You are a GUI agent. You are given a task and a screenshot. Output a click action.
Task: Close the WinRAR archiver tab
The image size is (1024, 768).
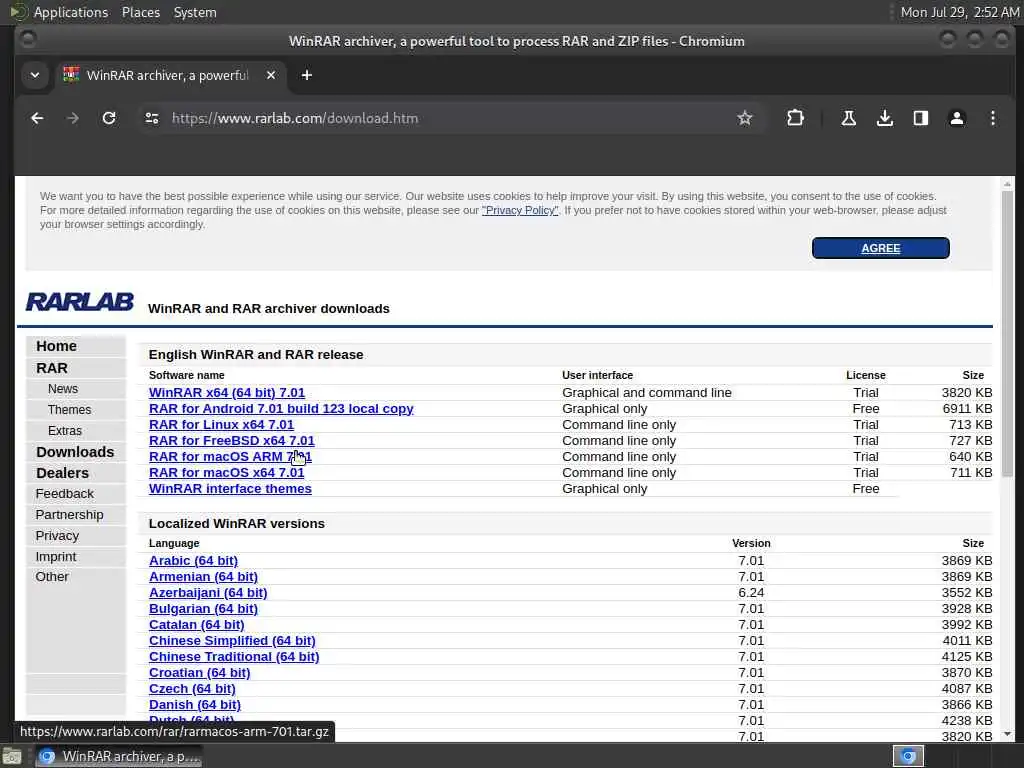click(x=271, y=75)
